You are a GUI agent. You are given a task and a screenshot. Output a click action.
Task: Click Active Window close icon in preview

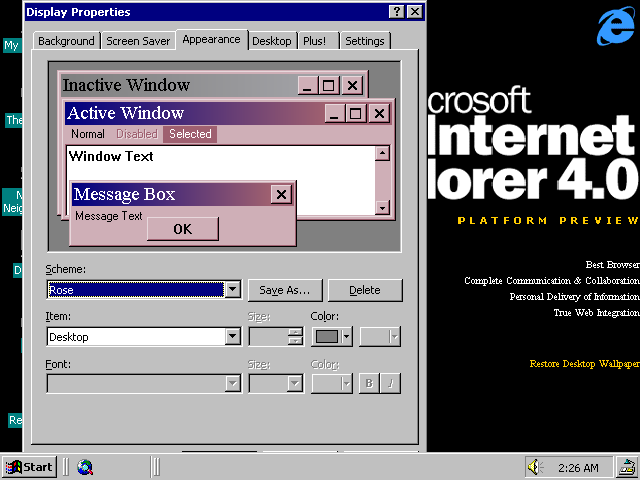coord(379,113)
